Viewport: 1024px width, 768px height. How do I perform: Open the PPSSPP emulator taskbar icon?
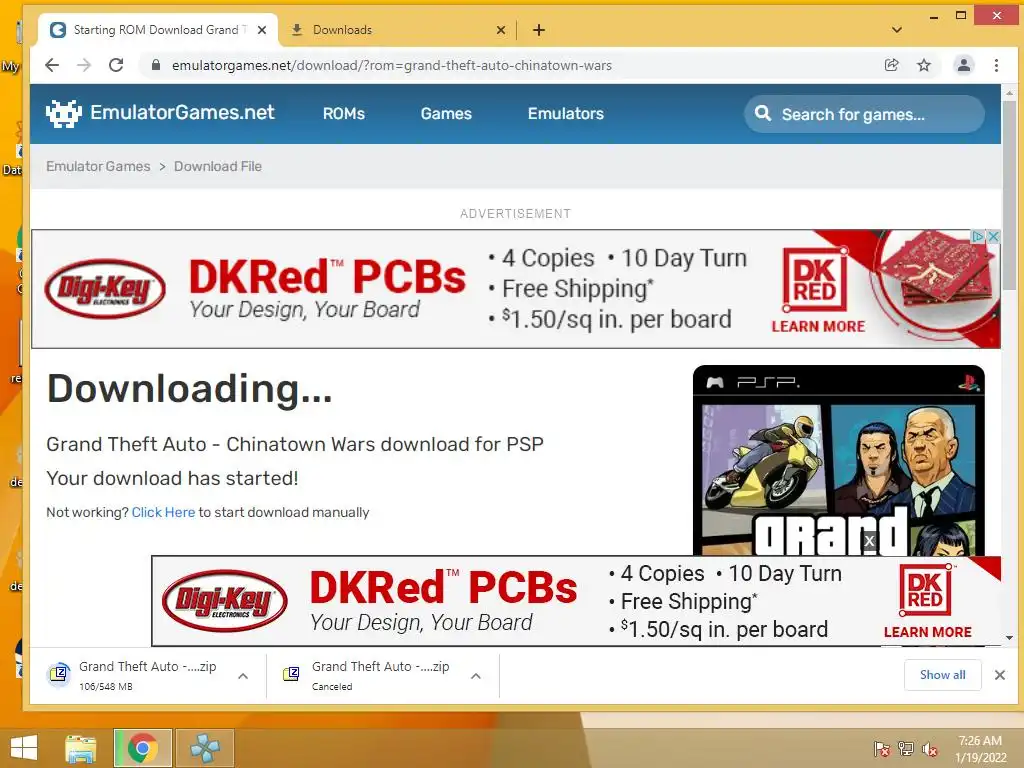[204, 748]
